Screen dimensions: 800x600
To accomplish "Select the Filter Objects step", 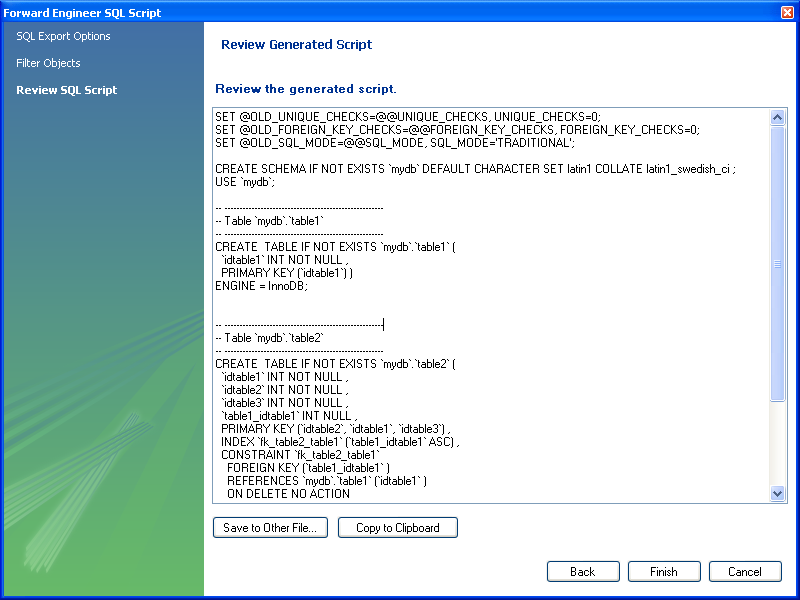I will pyautogui.click(x=48, y=63).
